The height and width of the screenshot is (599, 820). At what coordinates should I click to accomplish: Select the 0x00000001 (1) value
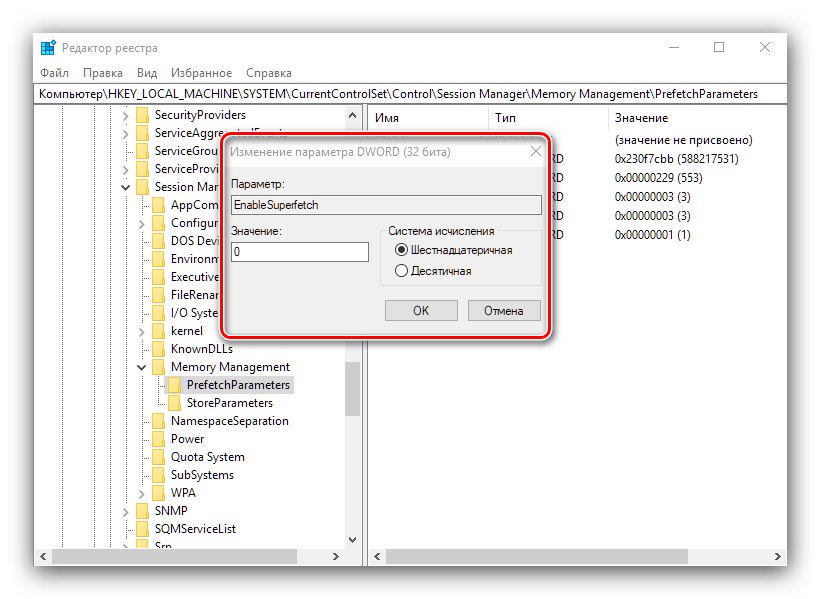(653, 235)
